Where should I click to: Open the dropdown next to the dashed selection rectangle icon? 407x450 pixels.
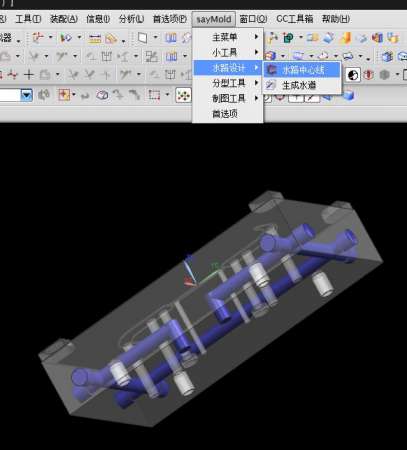(x=167, y=95)
